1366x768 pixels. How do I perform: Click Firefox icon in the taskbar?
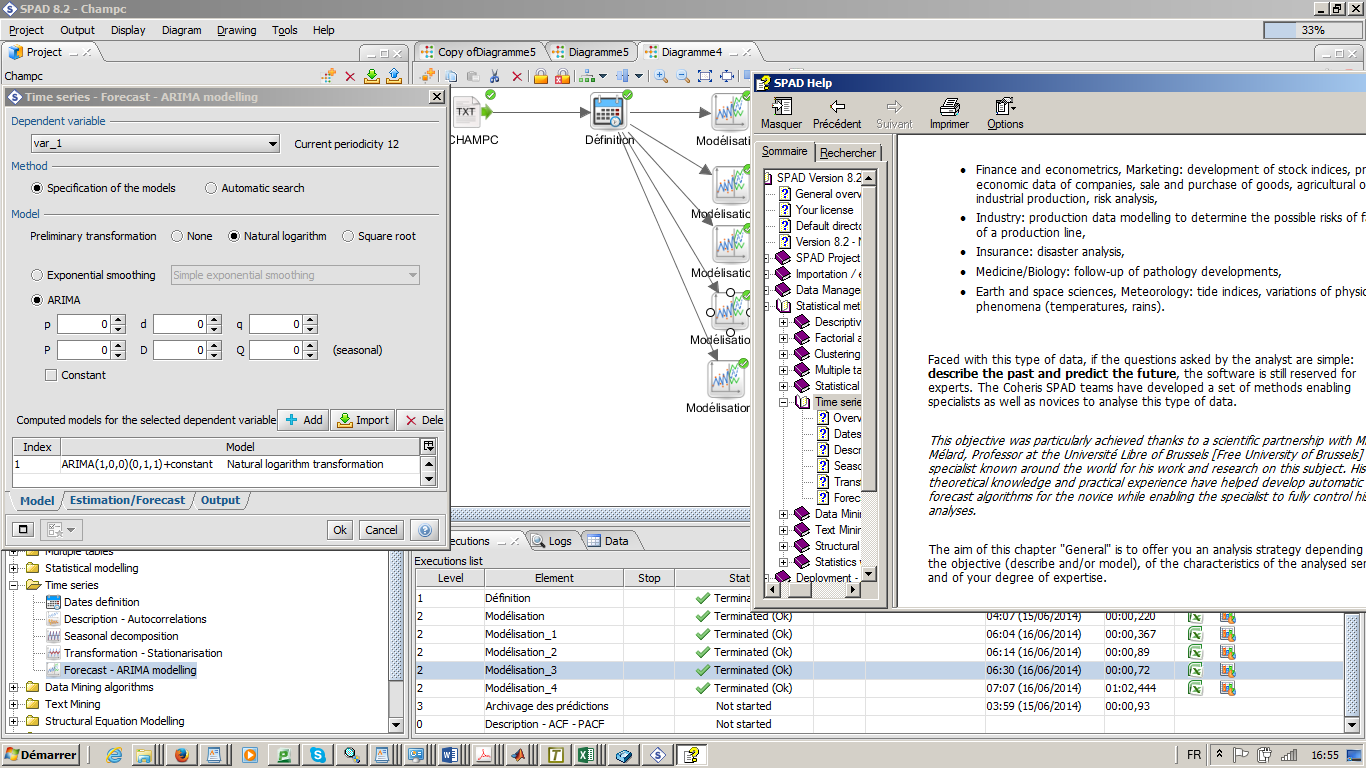coord(181,755)
